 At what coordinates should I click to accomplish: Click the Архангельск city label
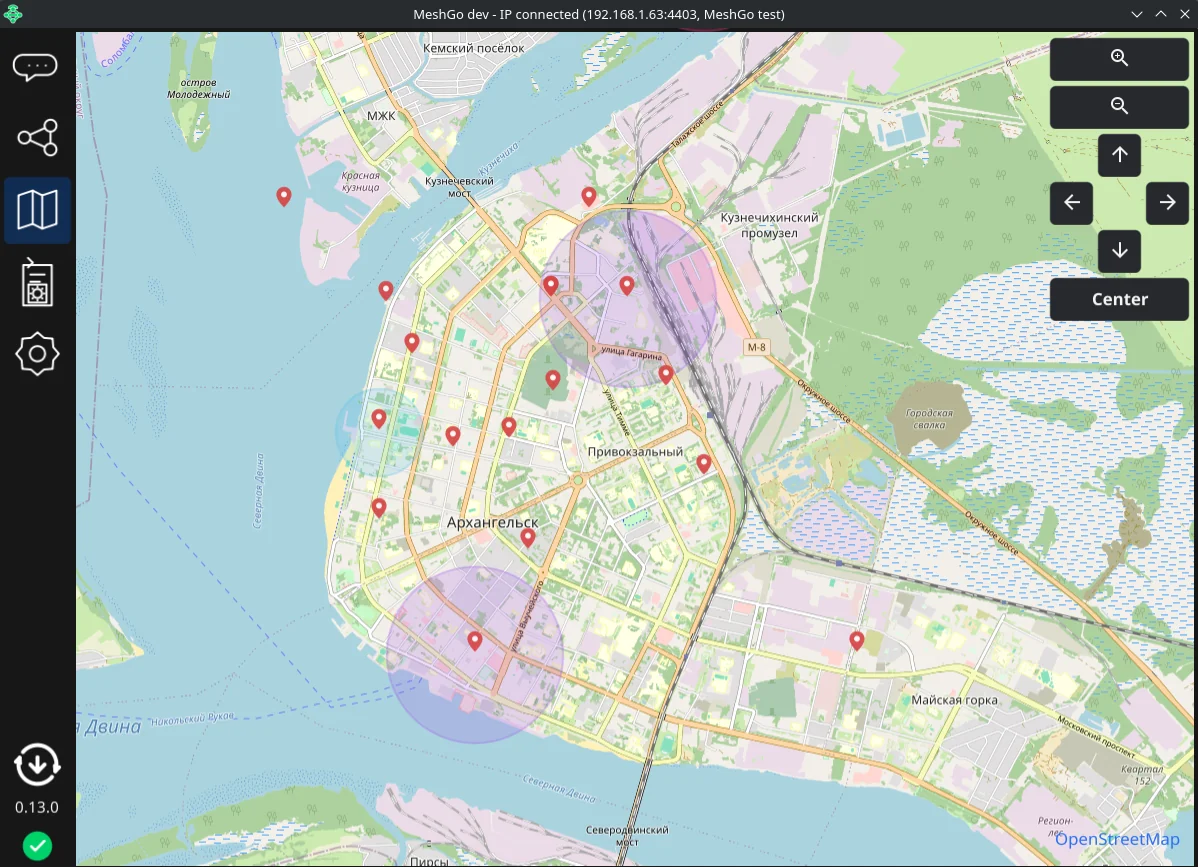[492, 522]
